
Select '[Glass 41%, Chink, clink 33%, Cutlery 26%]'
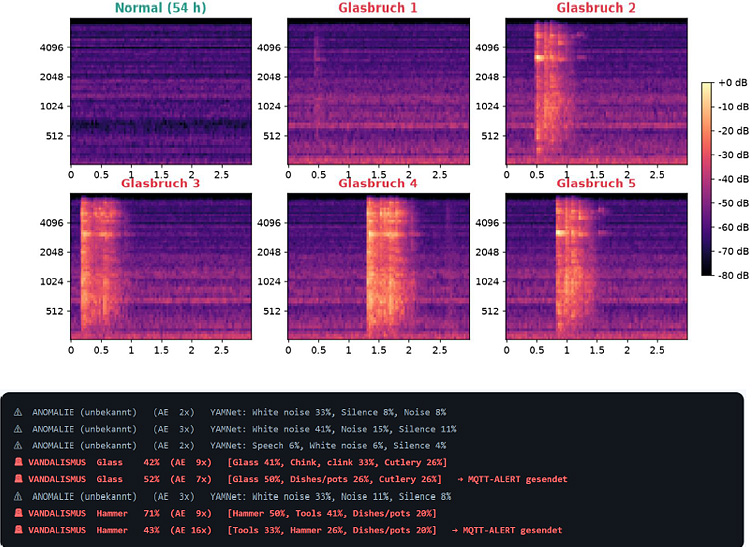(337, 462)
